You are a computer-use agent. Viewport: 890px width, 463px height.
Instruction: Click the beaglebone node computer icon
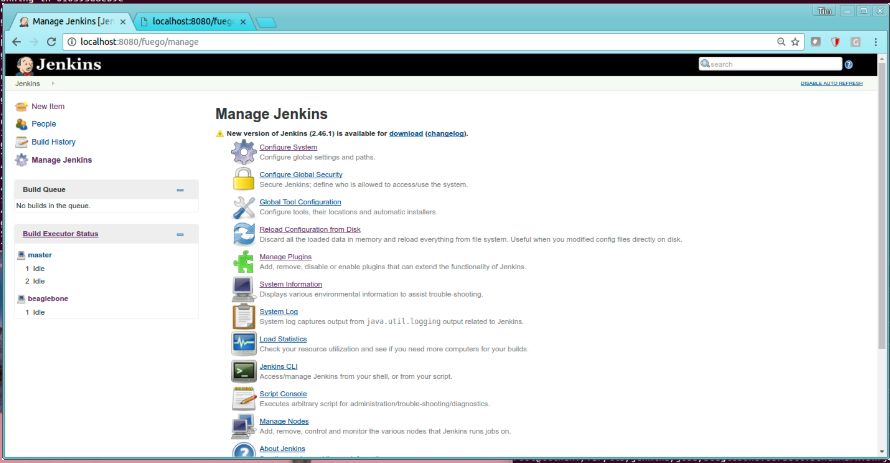(21, 298)
